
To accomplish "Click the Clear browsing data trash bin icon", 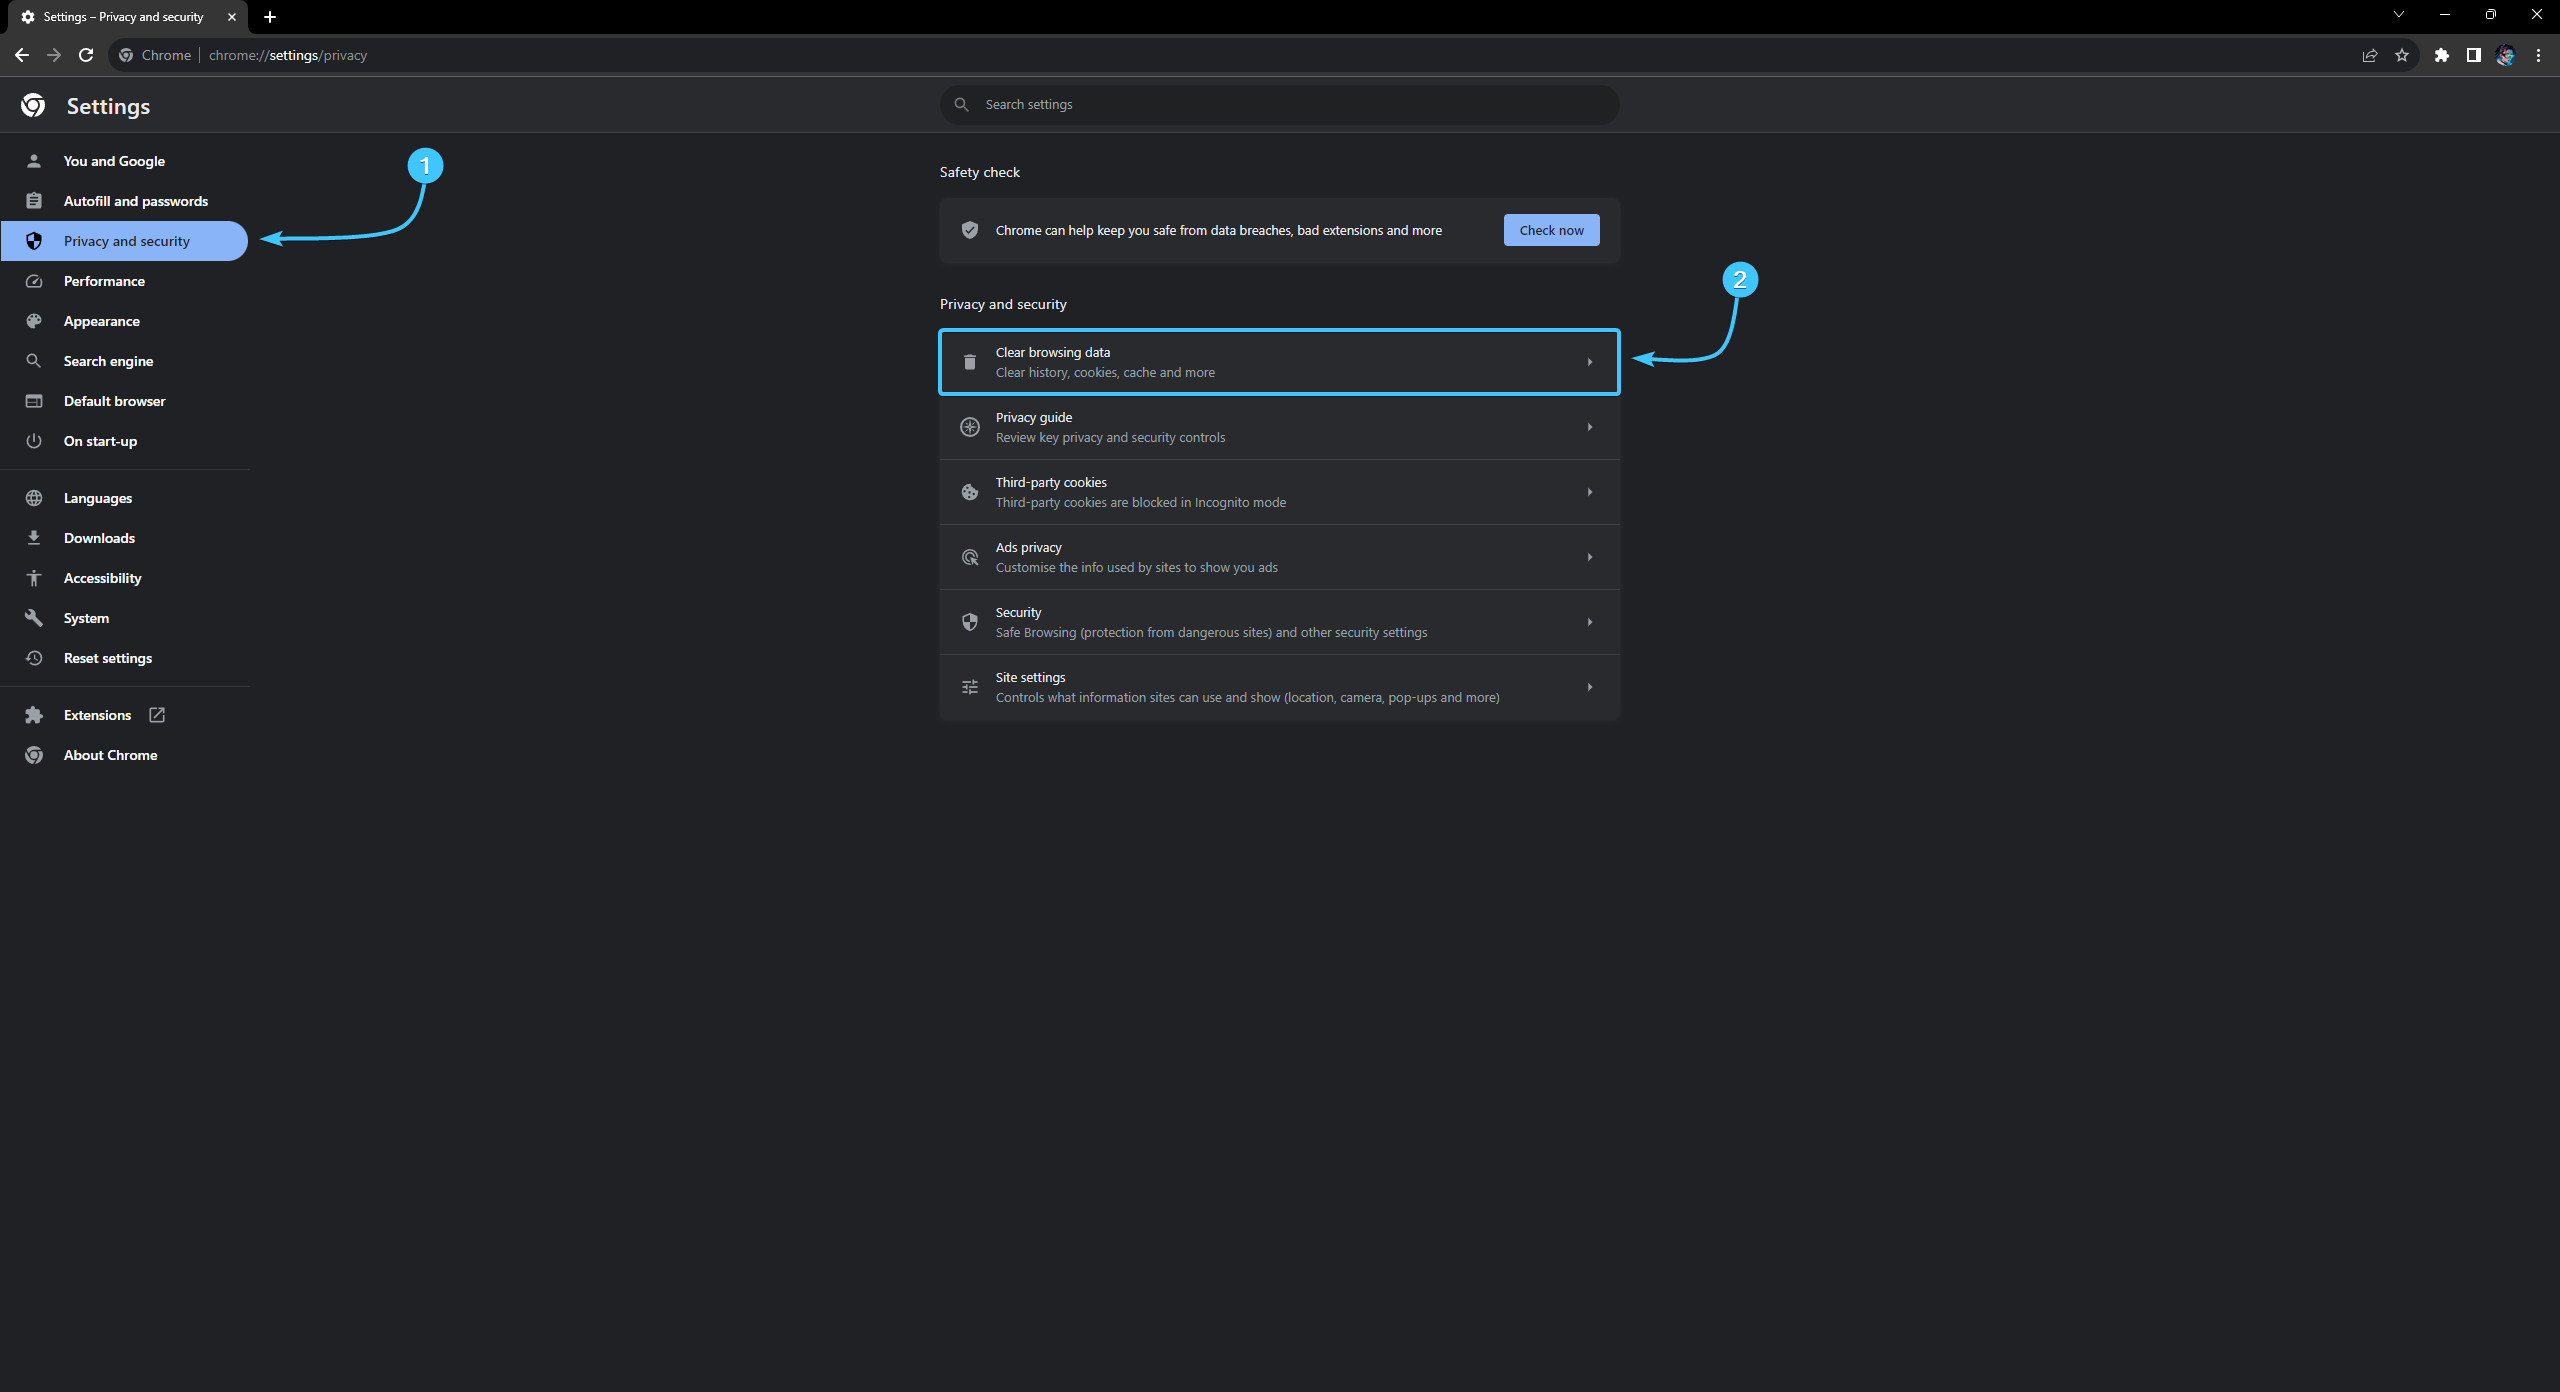I will [x=969, y=361].
